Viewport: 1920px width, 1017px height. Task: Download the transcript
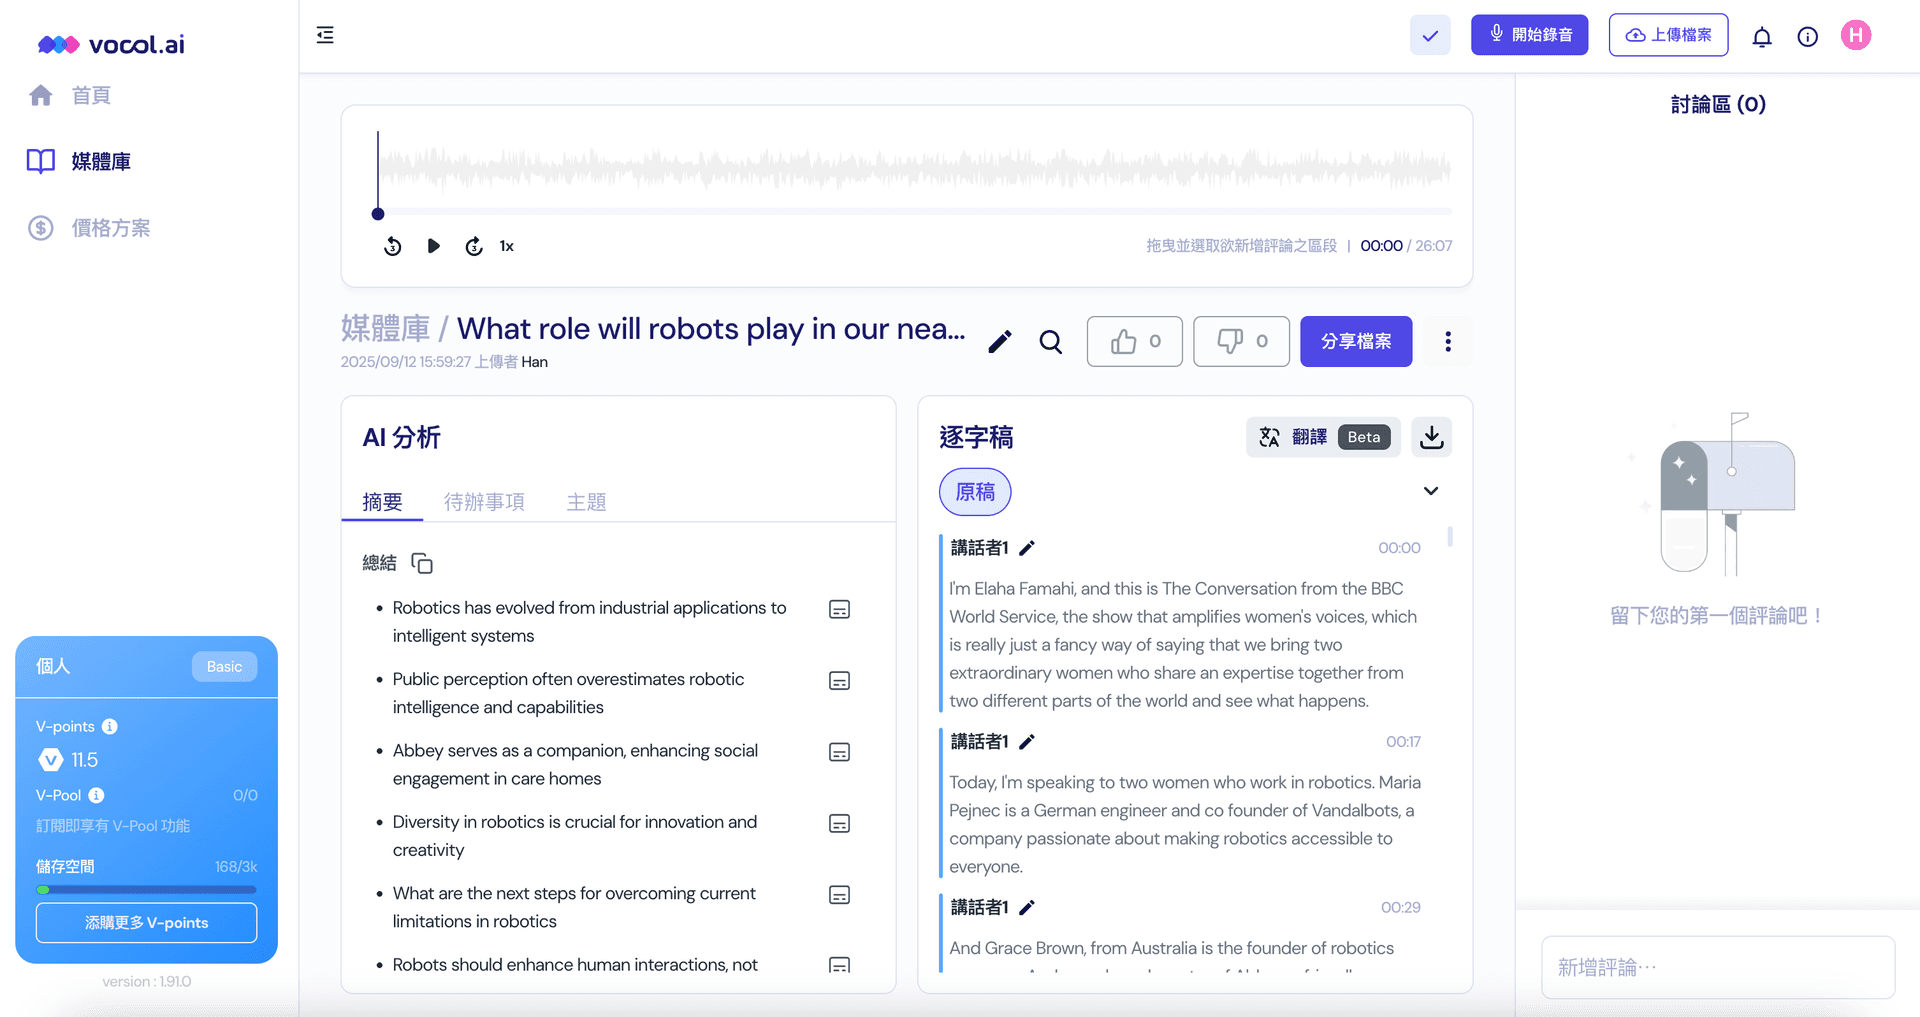pos(1431,437)
